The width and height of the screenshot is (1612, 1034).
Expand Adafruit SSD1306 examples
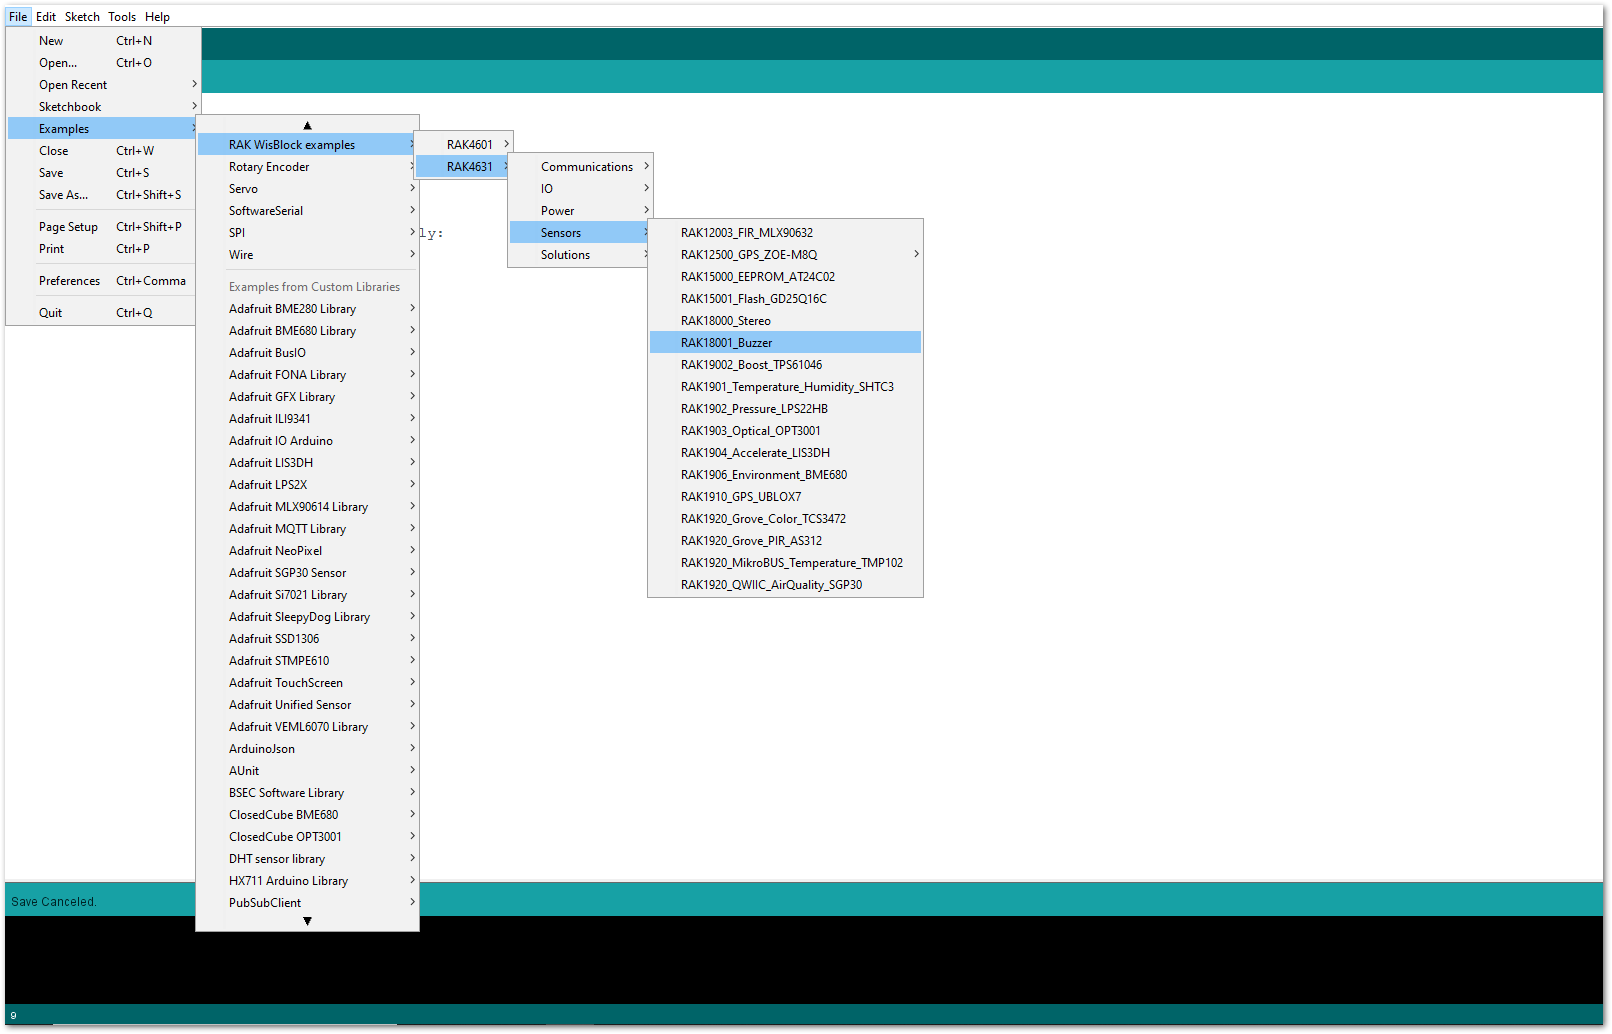307,639
